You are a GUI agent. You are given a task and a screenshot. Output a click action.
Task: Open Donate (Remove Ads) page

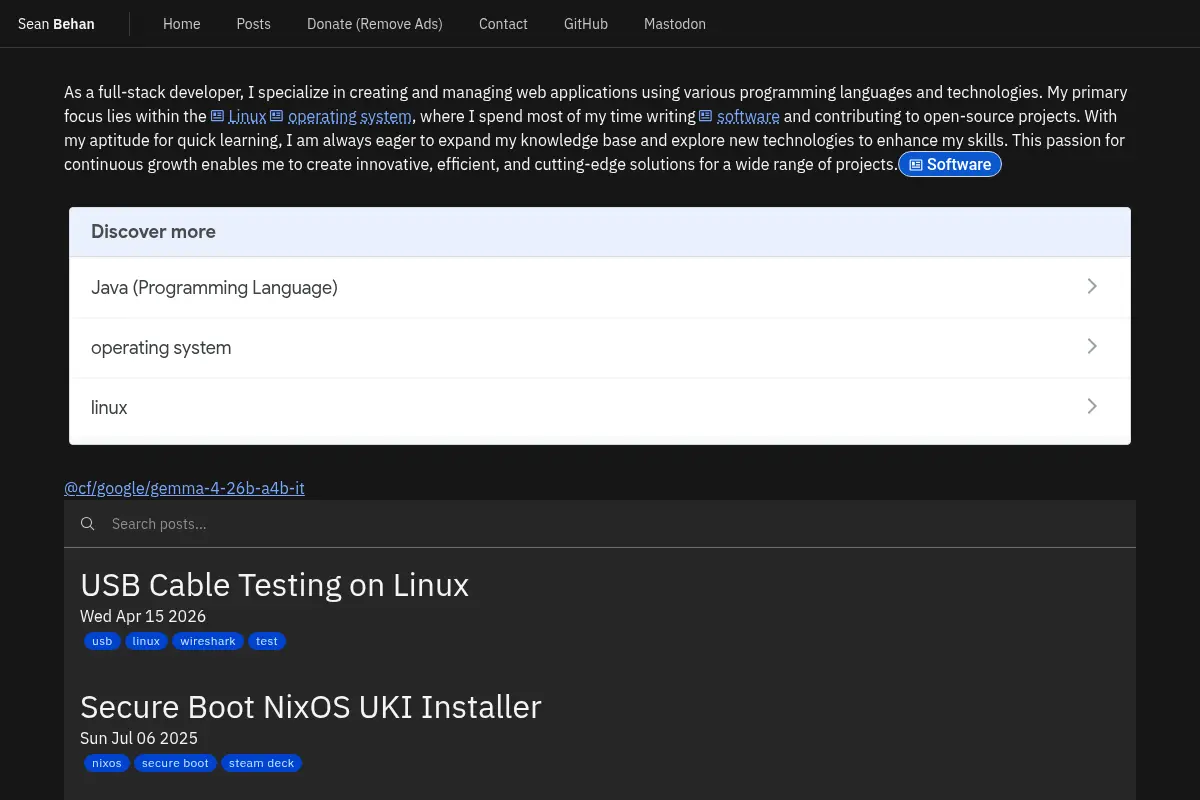(375, 24)
